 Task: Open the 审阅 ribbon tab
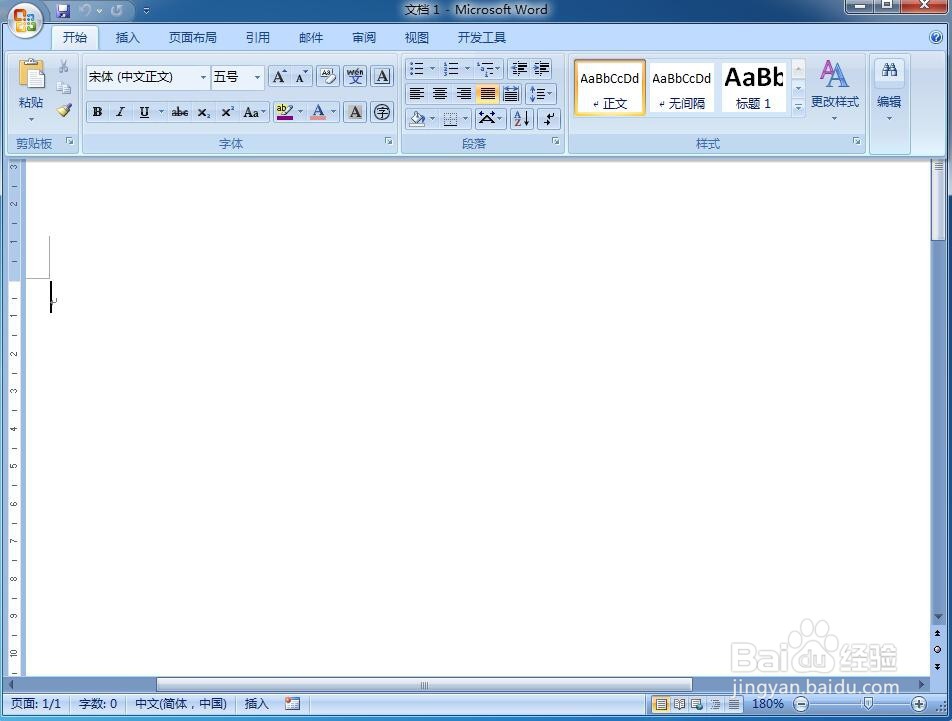364,38
